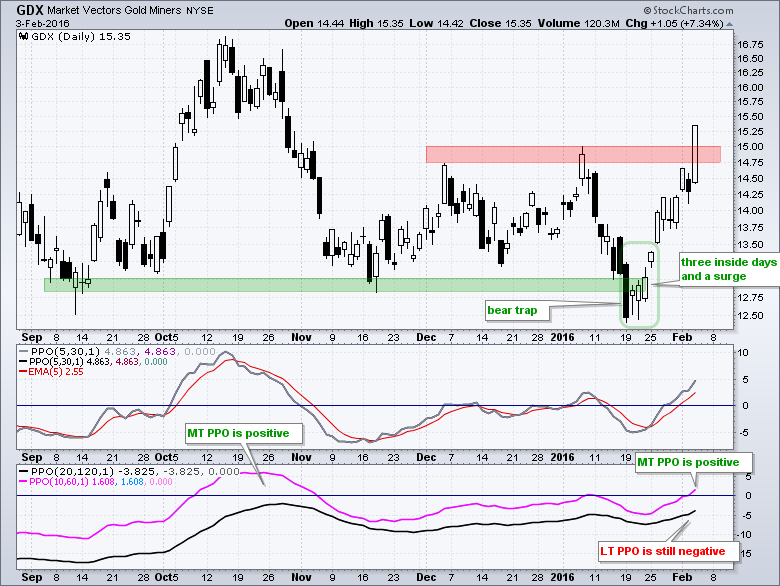The image size is (780, 586).
Task: Click the red EMA(5) legend line marker
Action: [23, 372]
